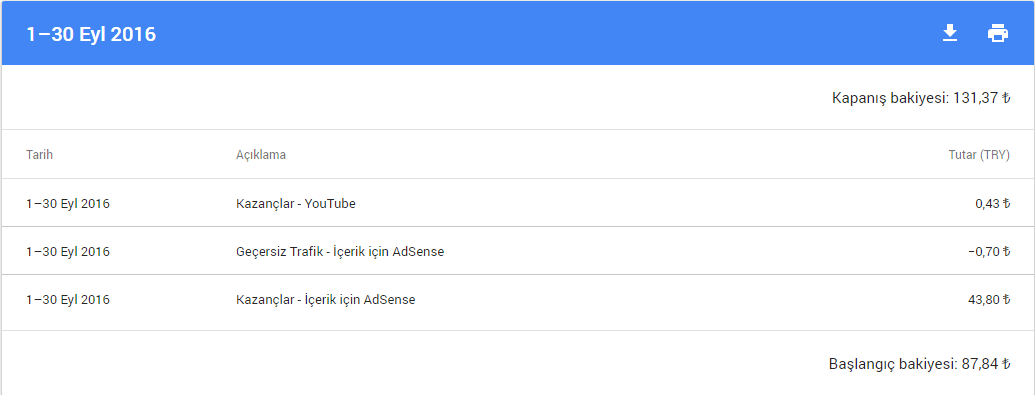Print the 1–30 Eyl 2016 statement
Viewport: 1035px width, 395px height.
(997, 33)
